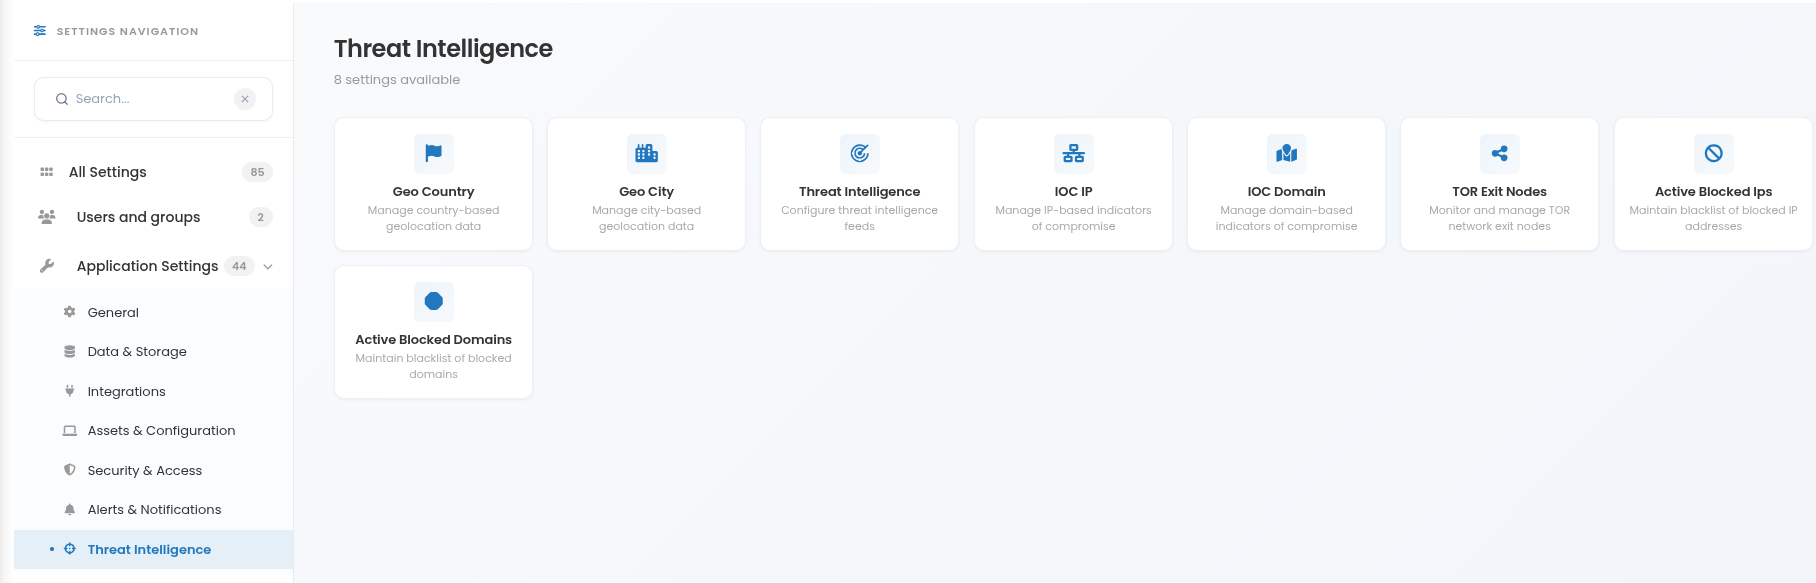Open Alerts & Notifications settings
This screenshot has height=583, width=1816.
pyautogui.click(x=154, y=509)
